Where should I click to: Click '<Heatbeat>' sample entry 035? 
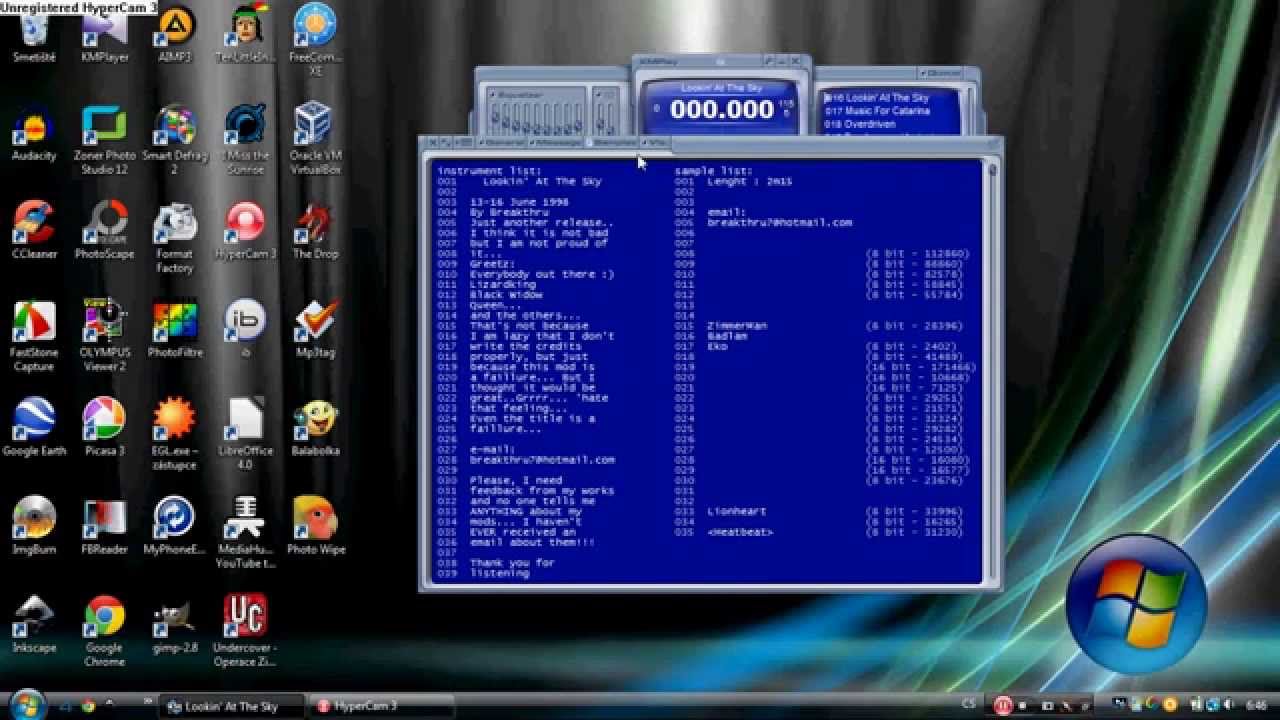tap(739, 532)
